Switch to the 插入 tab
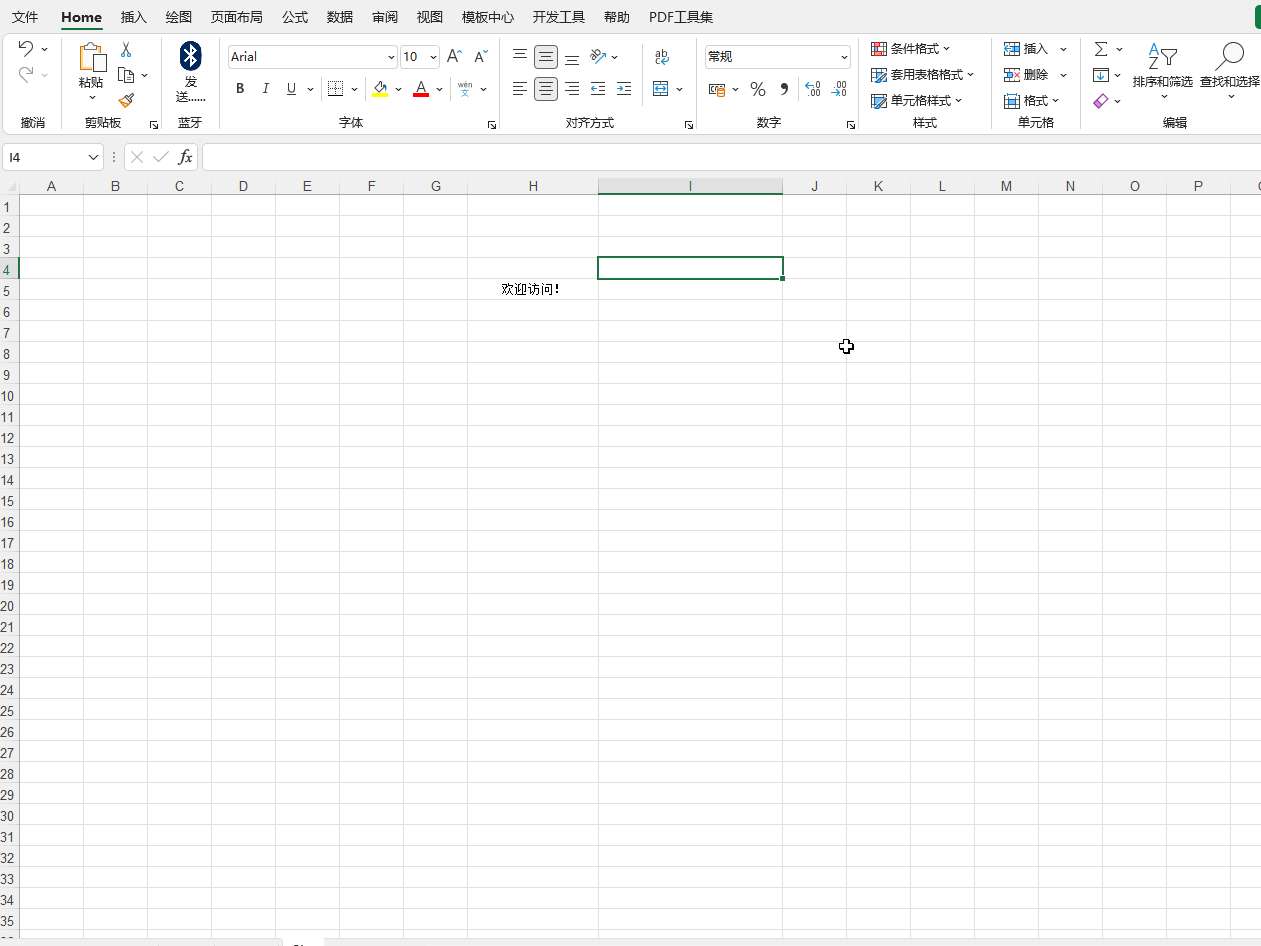The width and height of the screenshot is (1261, 946). point(134,17)
